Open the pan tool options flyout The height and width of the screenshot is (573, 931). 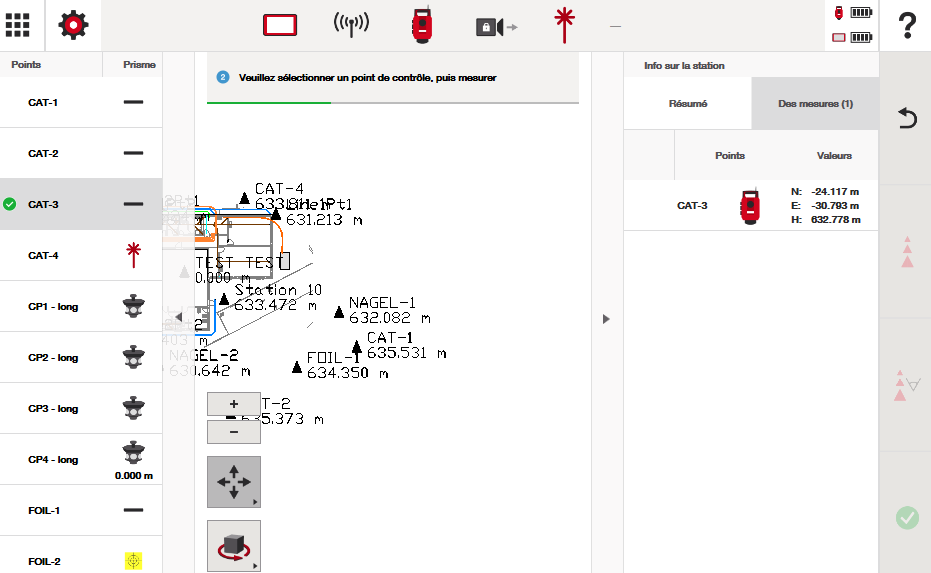click(233, 483)
